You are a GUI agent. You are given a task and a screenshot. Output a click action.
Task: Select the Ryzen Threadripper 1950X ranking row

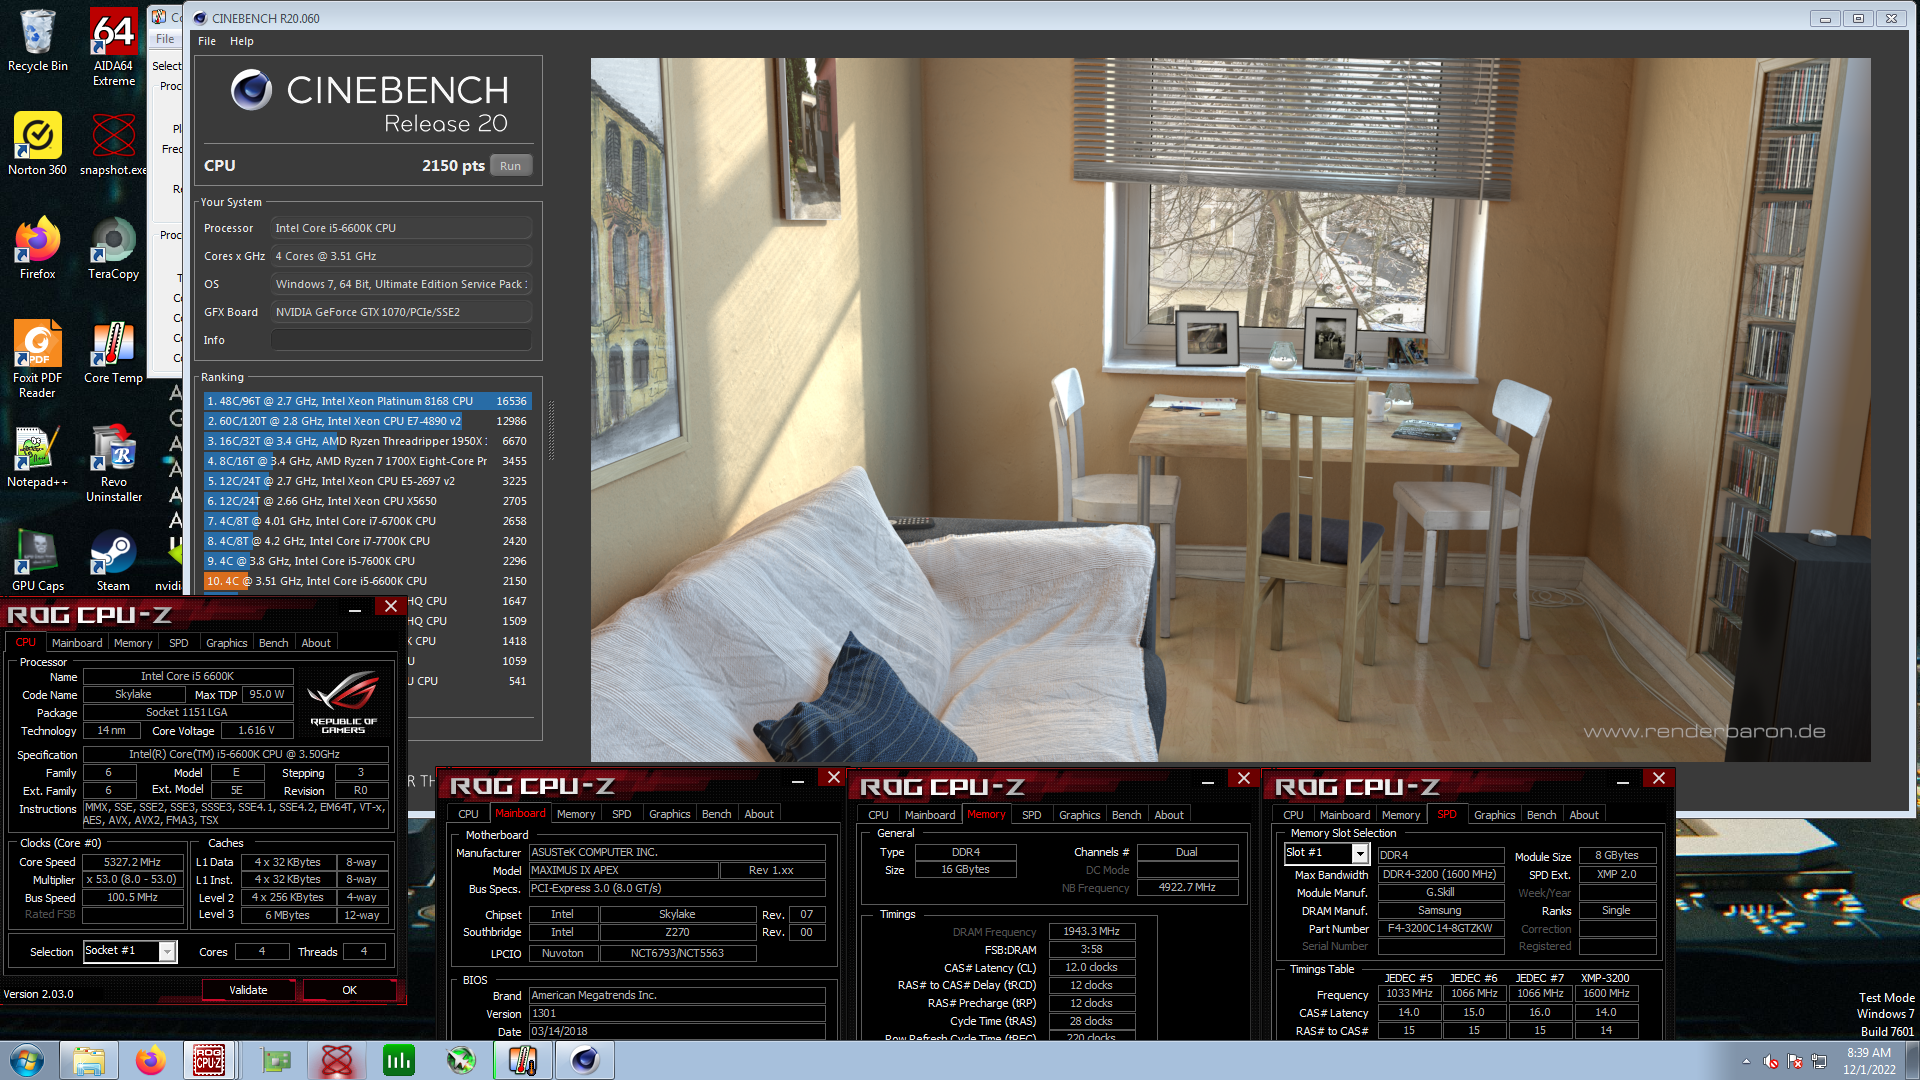(x=367, y=441)
